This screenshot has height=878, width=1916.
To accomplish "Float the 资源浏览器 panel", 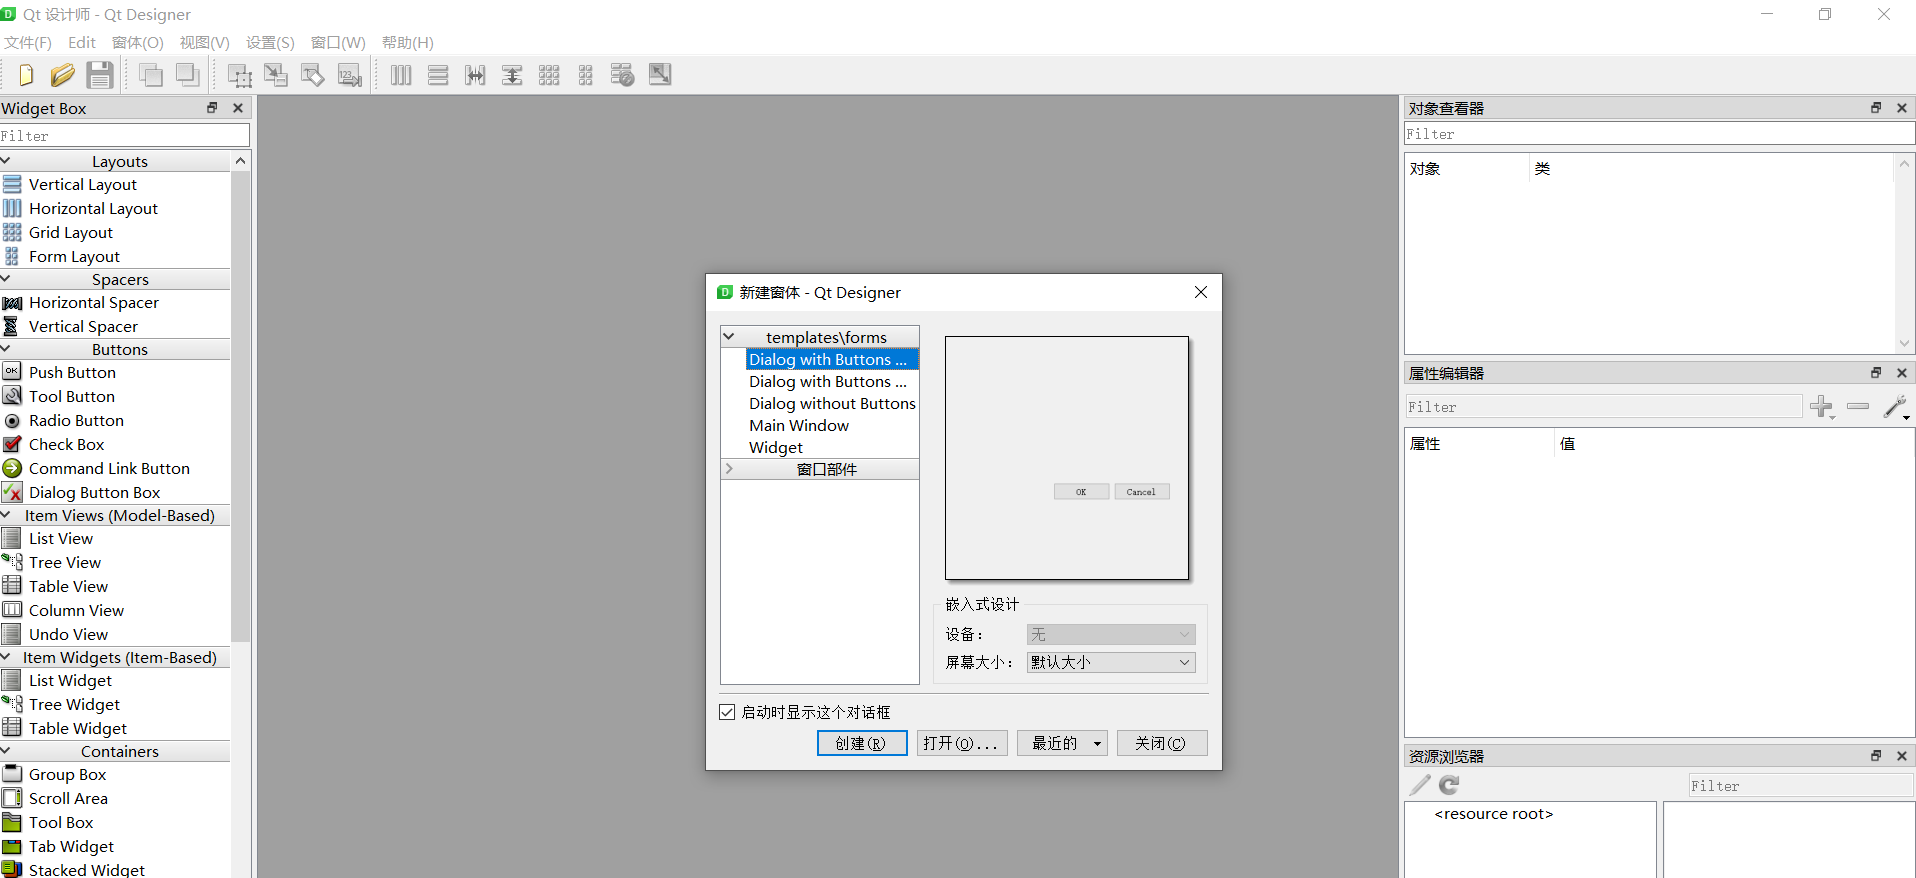I will coord(1876,756).
